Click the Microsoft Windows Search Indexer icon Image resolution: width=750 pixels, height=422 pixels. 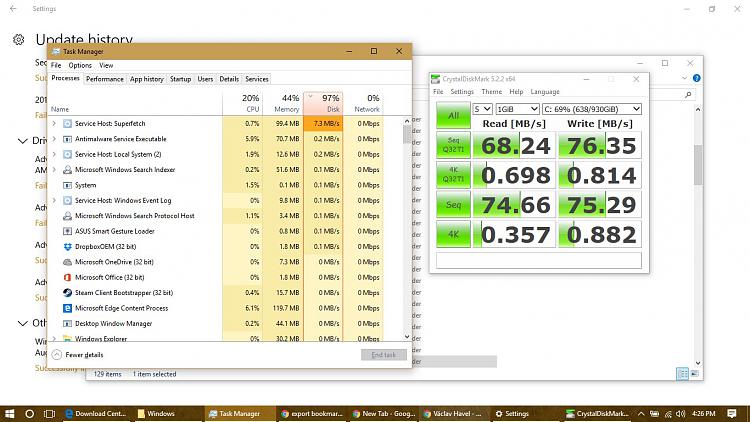(67, 169)
